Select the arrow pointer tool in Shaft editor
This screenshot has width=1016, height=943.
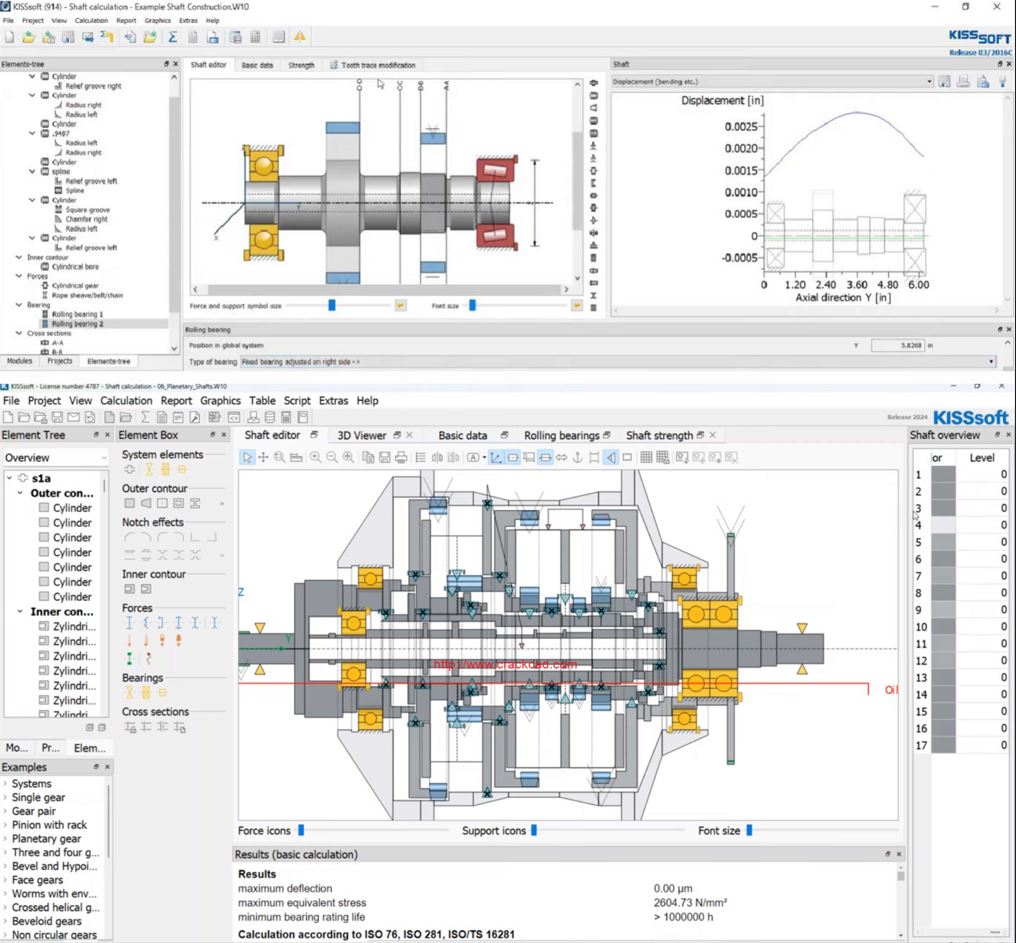click(x=247, y=457)
